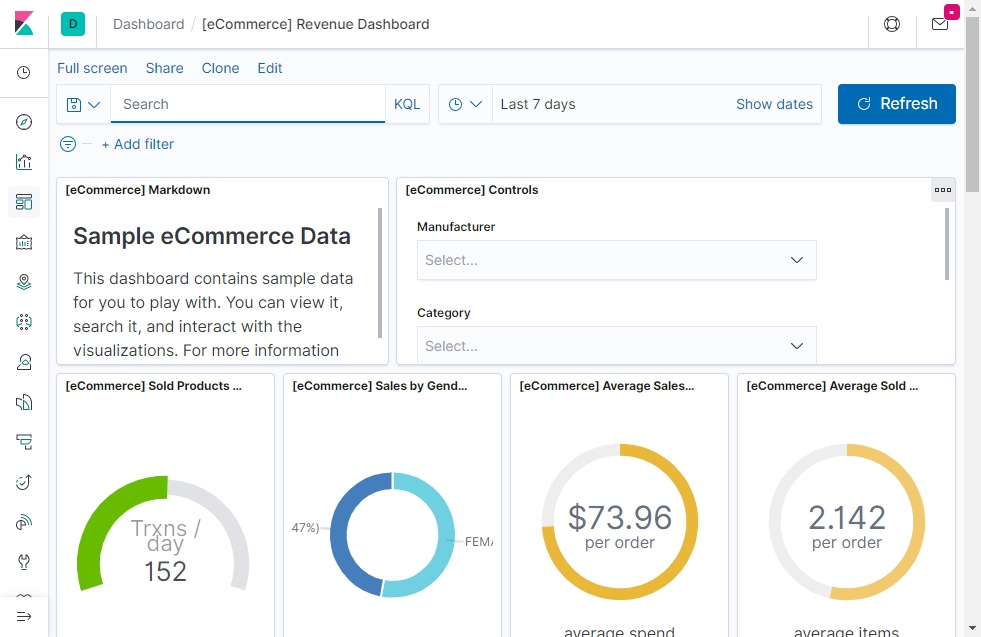Open the help menu icon in header
This screenshot has height=637, width=981.
(892, 24)
